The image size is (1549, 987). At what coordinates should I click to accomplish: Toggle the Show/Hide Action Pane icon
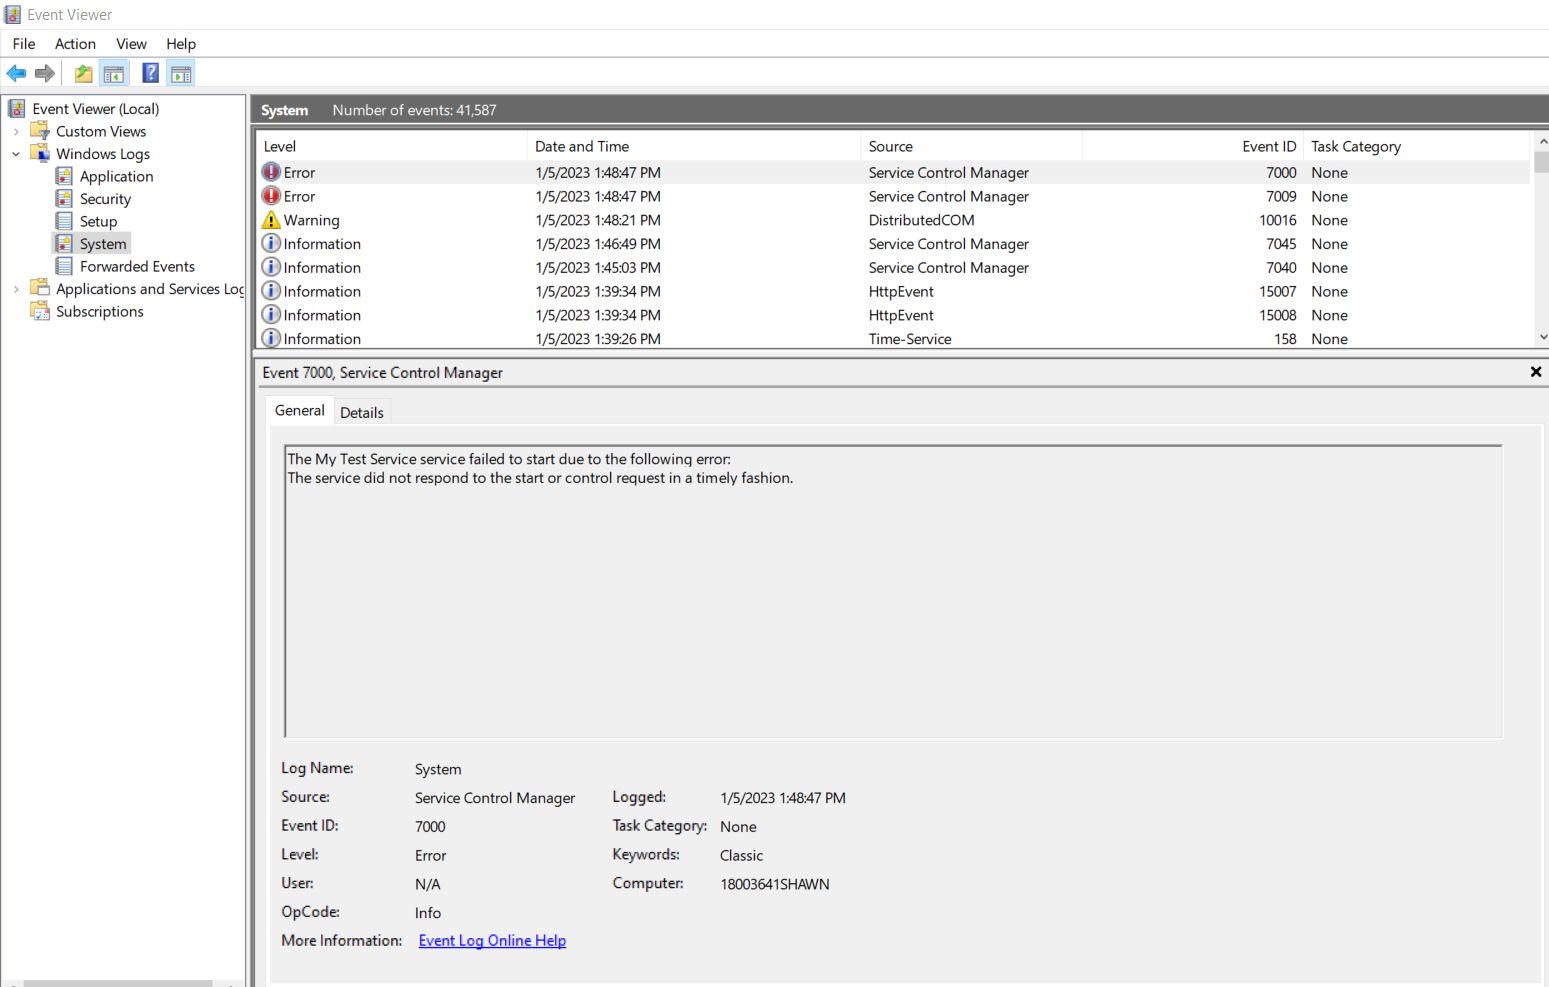coord(181,73)
